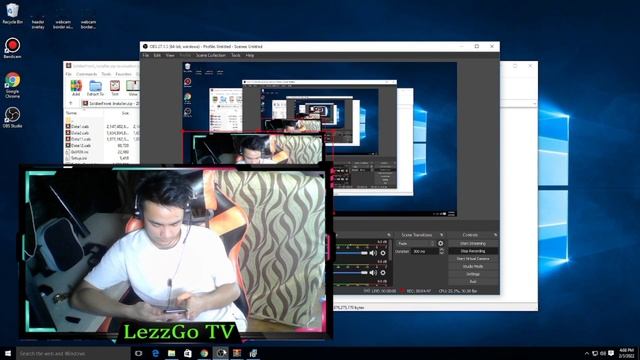
Task: Open OBS View menu
Action: click(x=170, y=55)
